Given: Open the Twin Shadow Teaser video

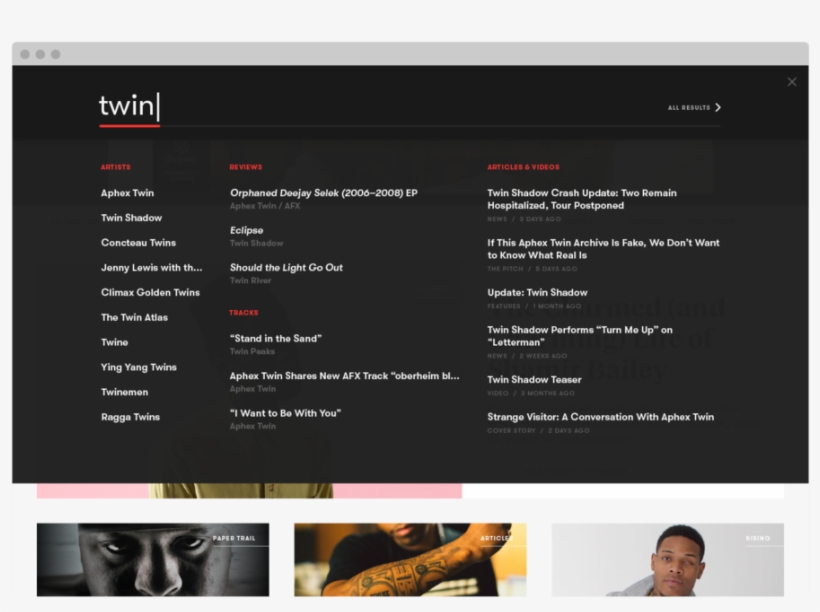Looking at the screenshot, I should [533, 380].
